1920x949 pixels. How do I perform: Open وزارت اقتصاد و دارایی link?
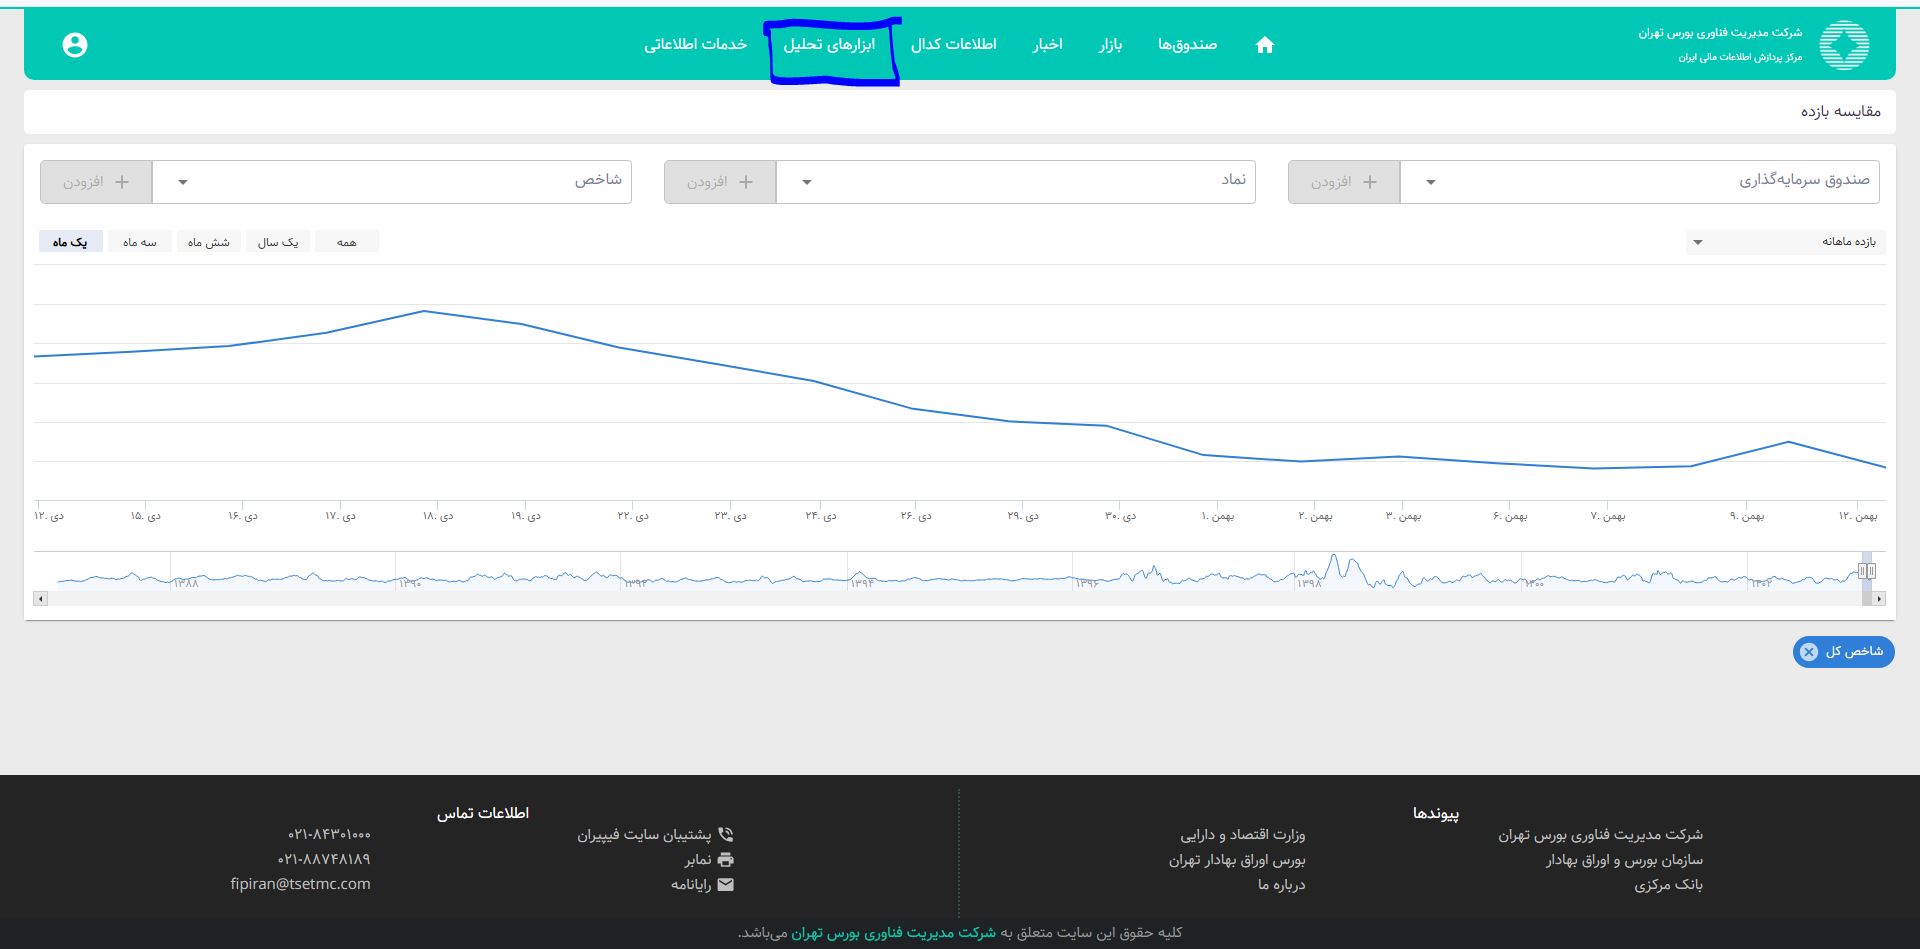coord(1242,834)
